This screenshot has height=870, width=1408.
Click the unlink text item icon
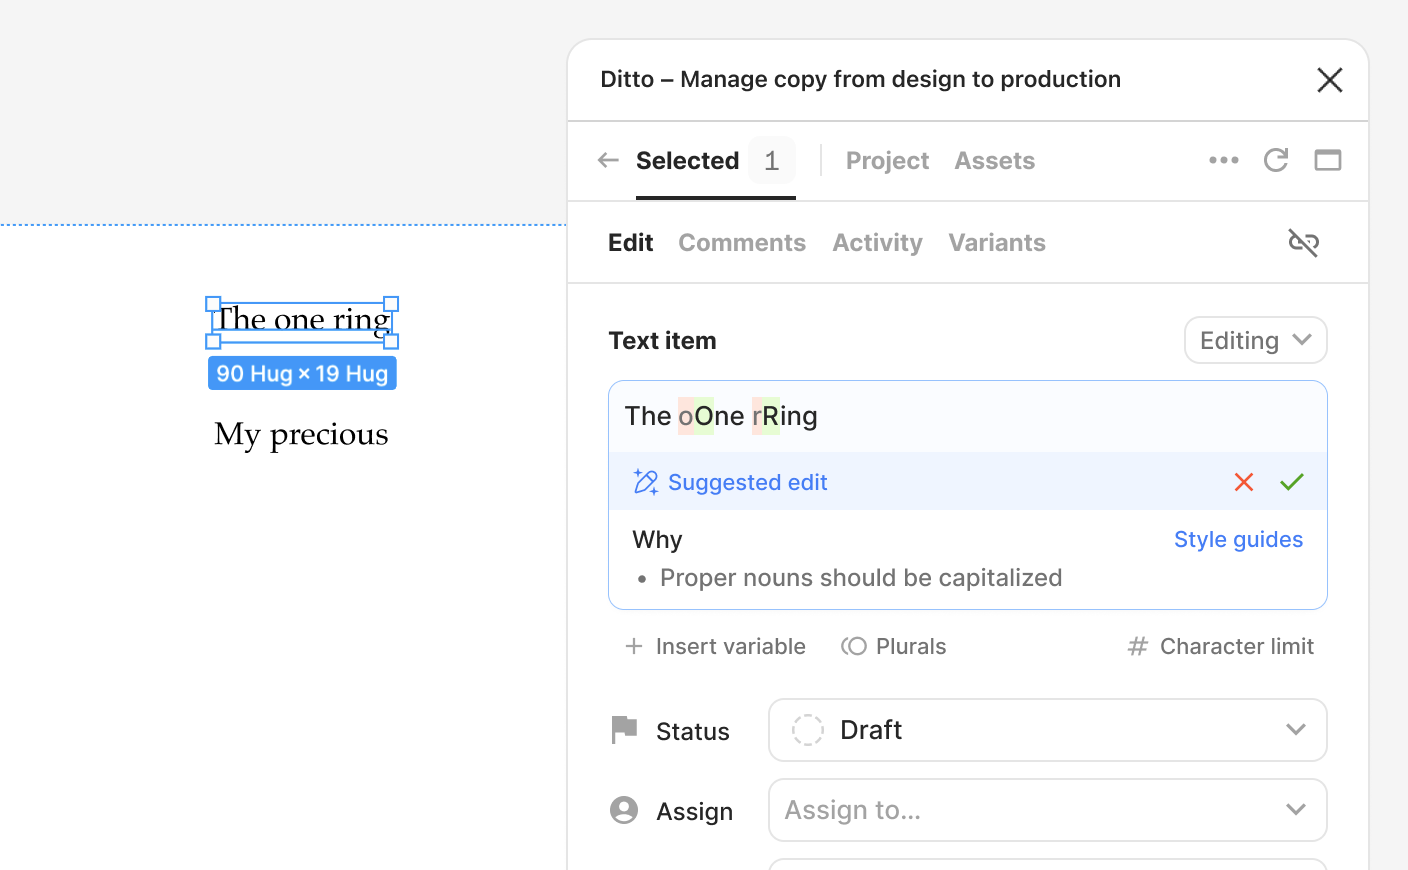1304,242
